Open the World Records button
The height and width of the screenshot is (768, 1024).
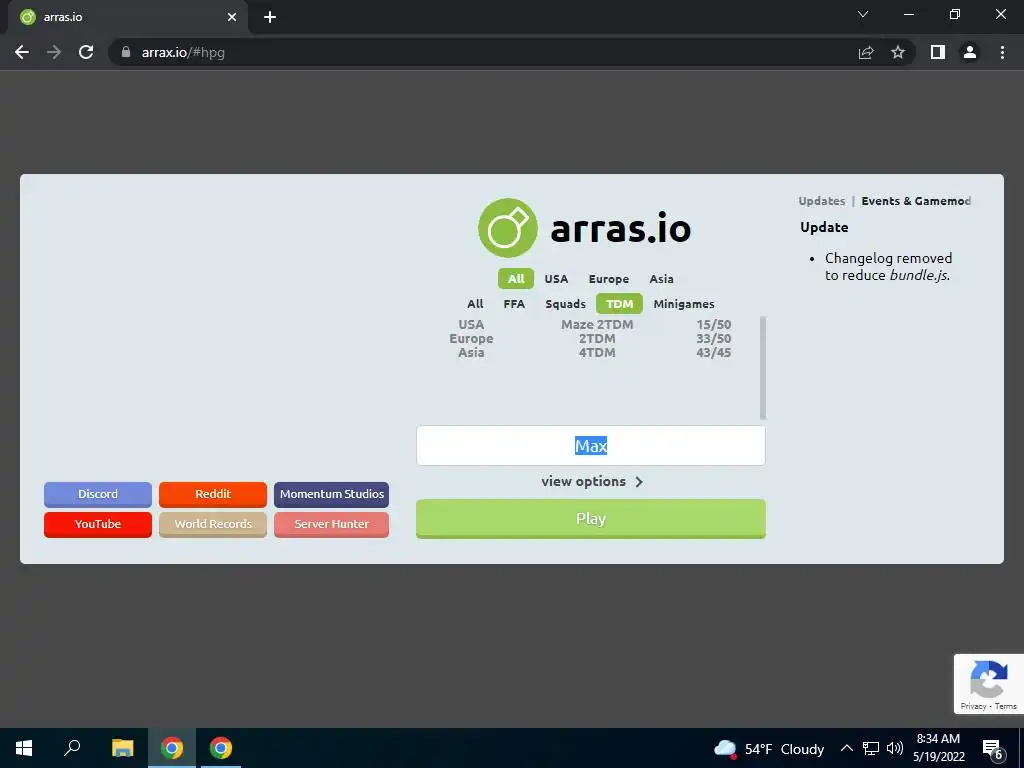tap(213, 524)
